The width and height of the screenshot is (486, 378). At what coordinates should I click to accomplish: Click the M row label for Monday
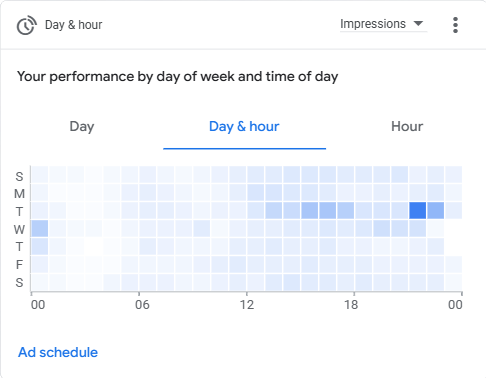point(19,194)
